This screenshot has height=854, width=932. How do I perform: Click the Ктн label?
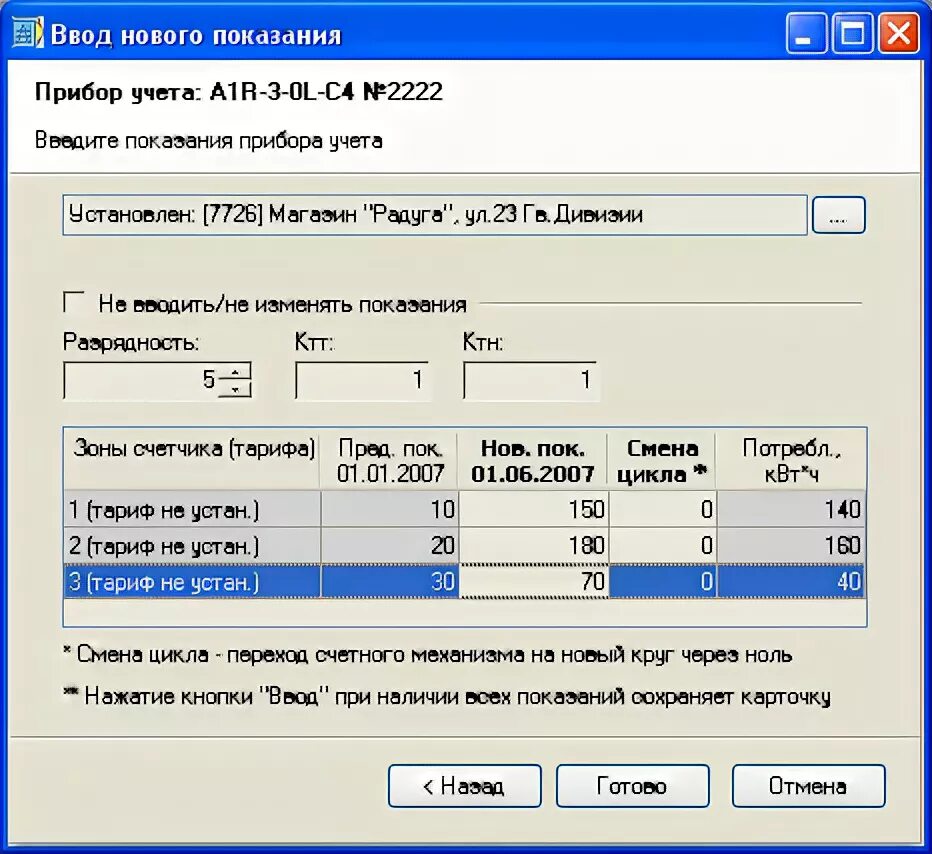pyautogui.click(x=483, y=343)
